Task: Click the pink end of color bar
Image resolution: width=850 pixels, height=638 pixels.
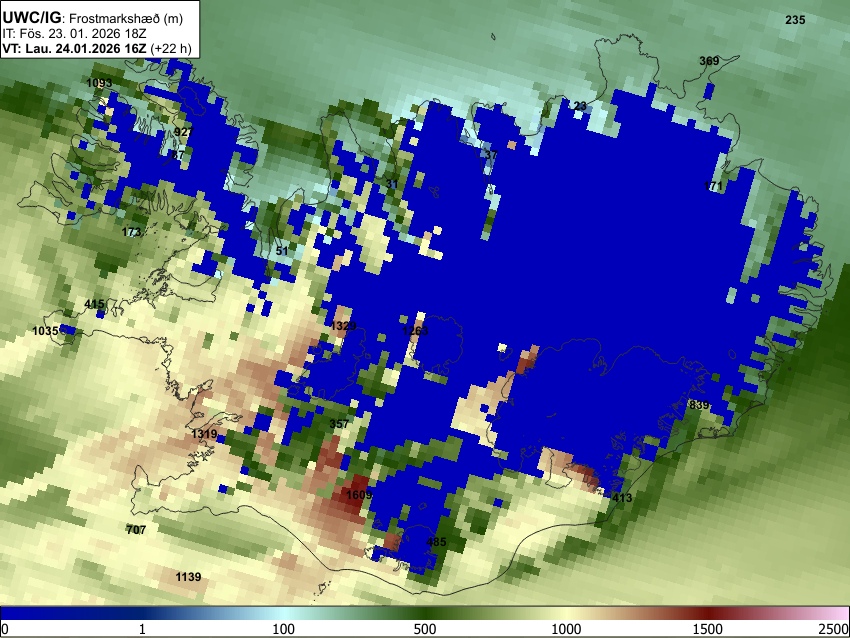Action: [838, 613]
